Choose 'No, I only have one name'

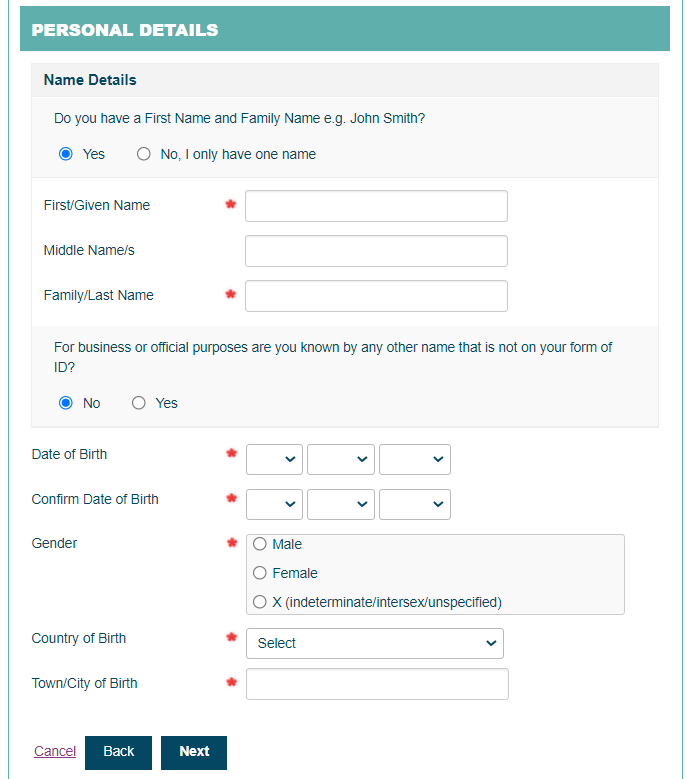[144, 154]
